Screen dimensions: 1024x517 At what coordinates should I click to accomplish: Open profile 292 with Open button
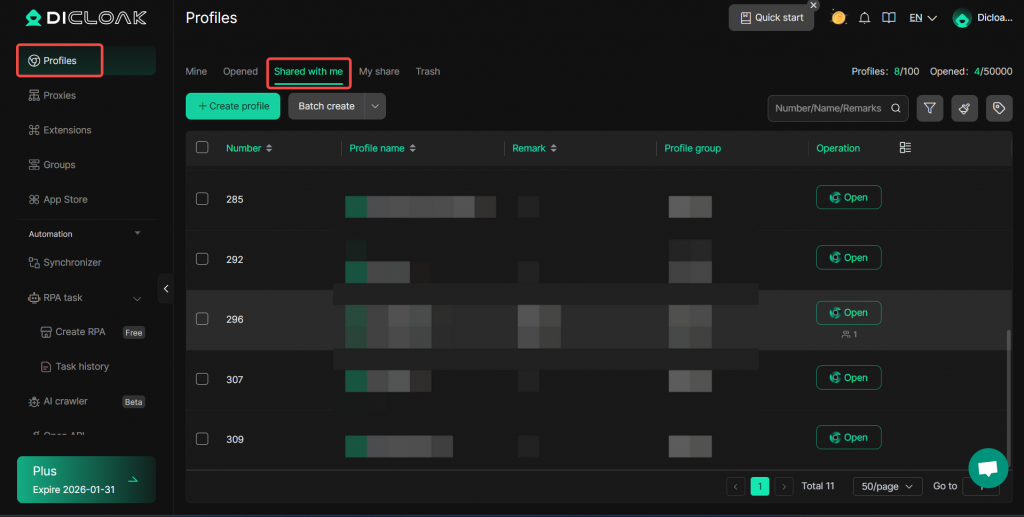click(x=848, y=258)
